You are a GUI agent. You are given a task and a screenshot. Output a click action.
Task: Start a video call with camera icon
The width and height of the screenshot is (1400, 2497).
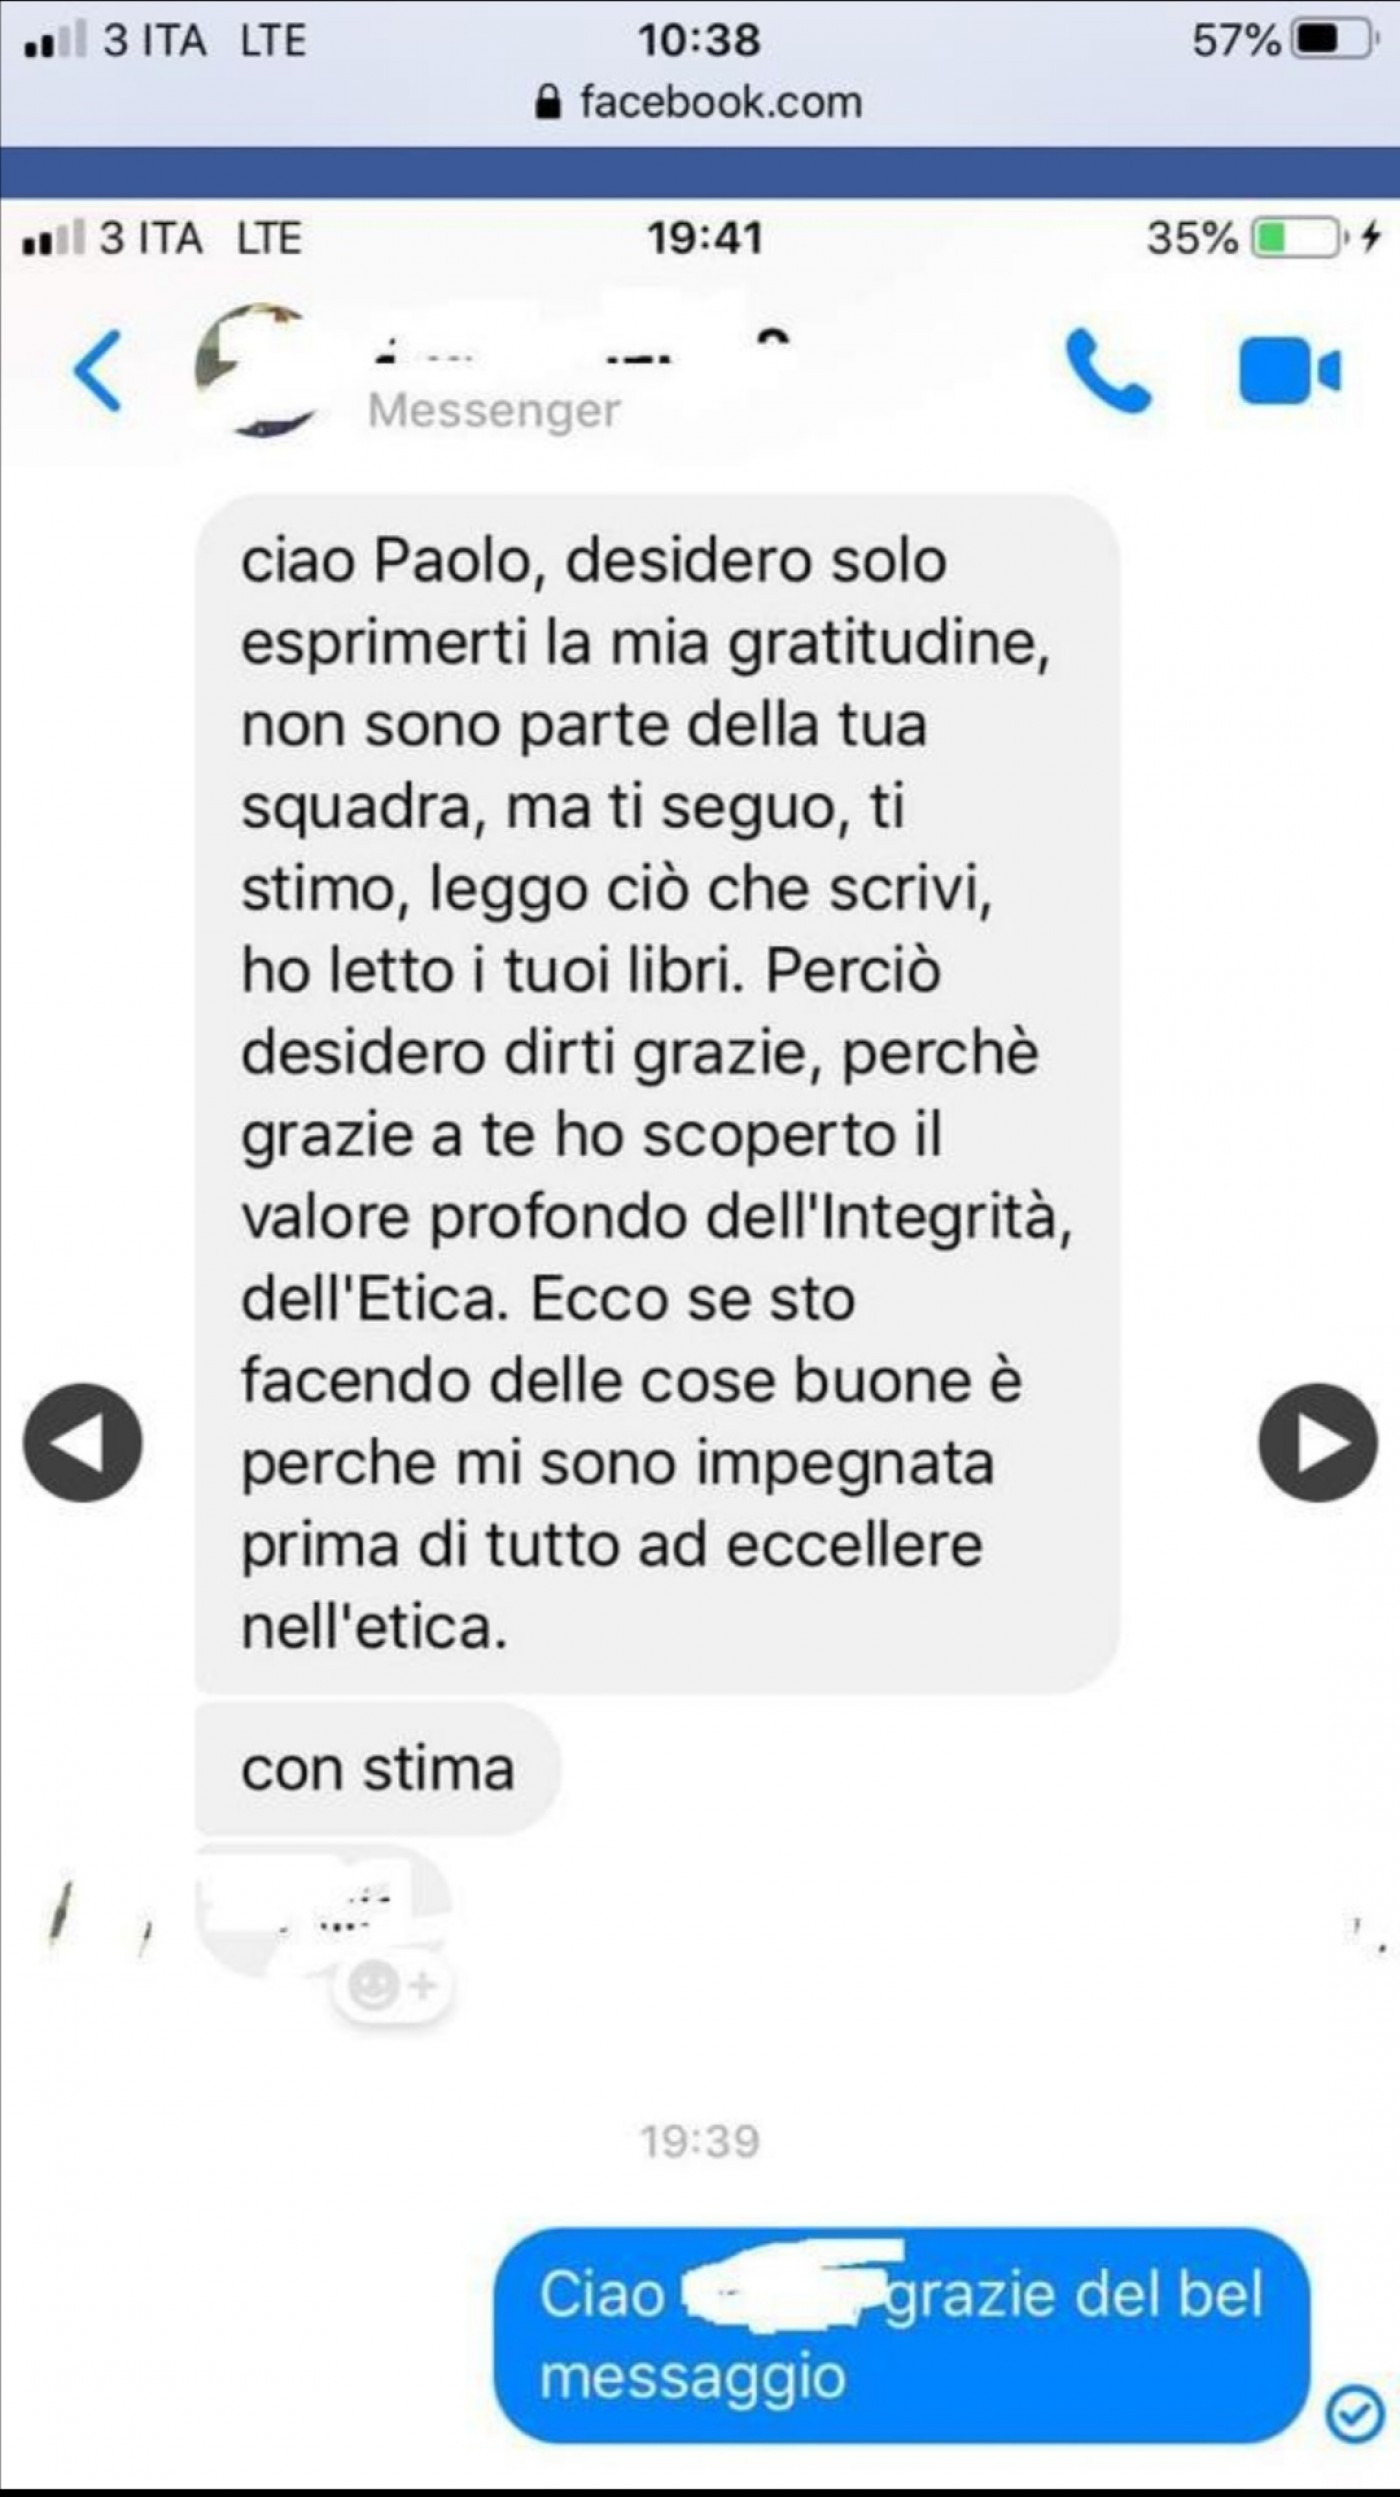[1289, 371]
